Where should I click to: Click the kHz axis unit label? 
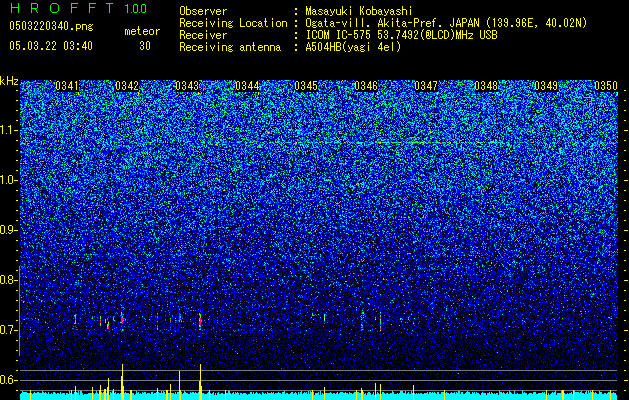[x=9, y=81]
